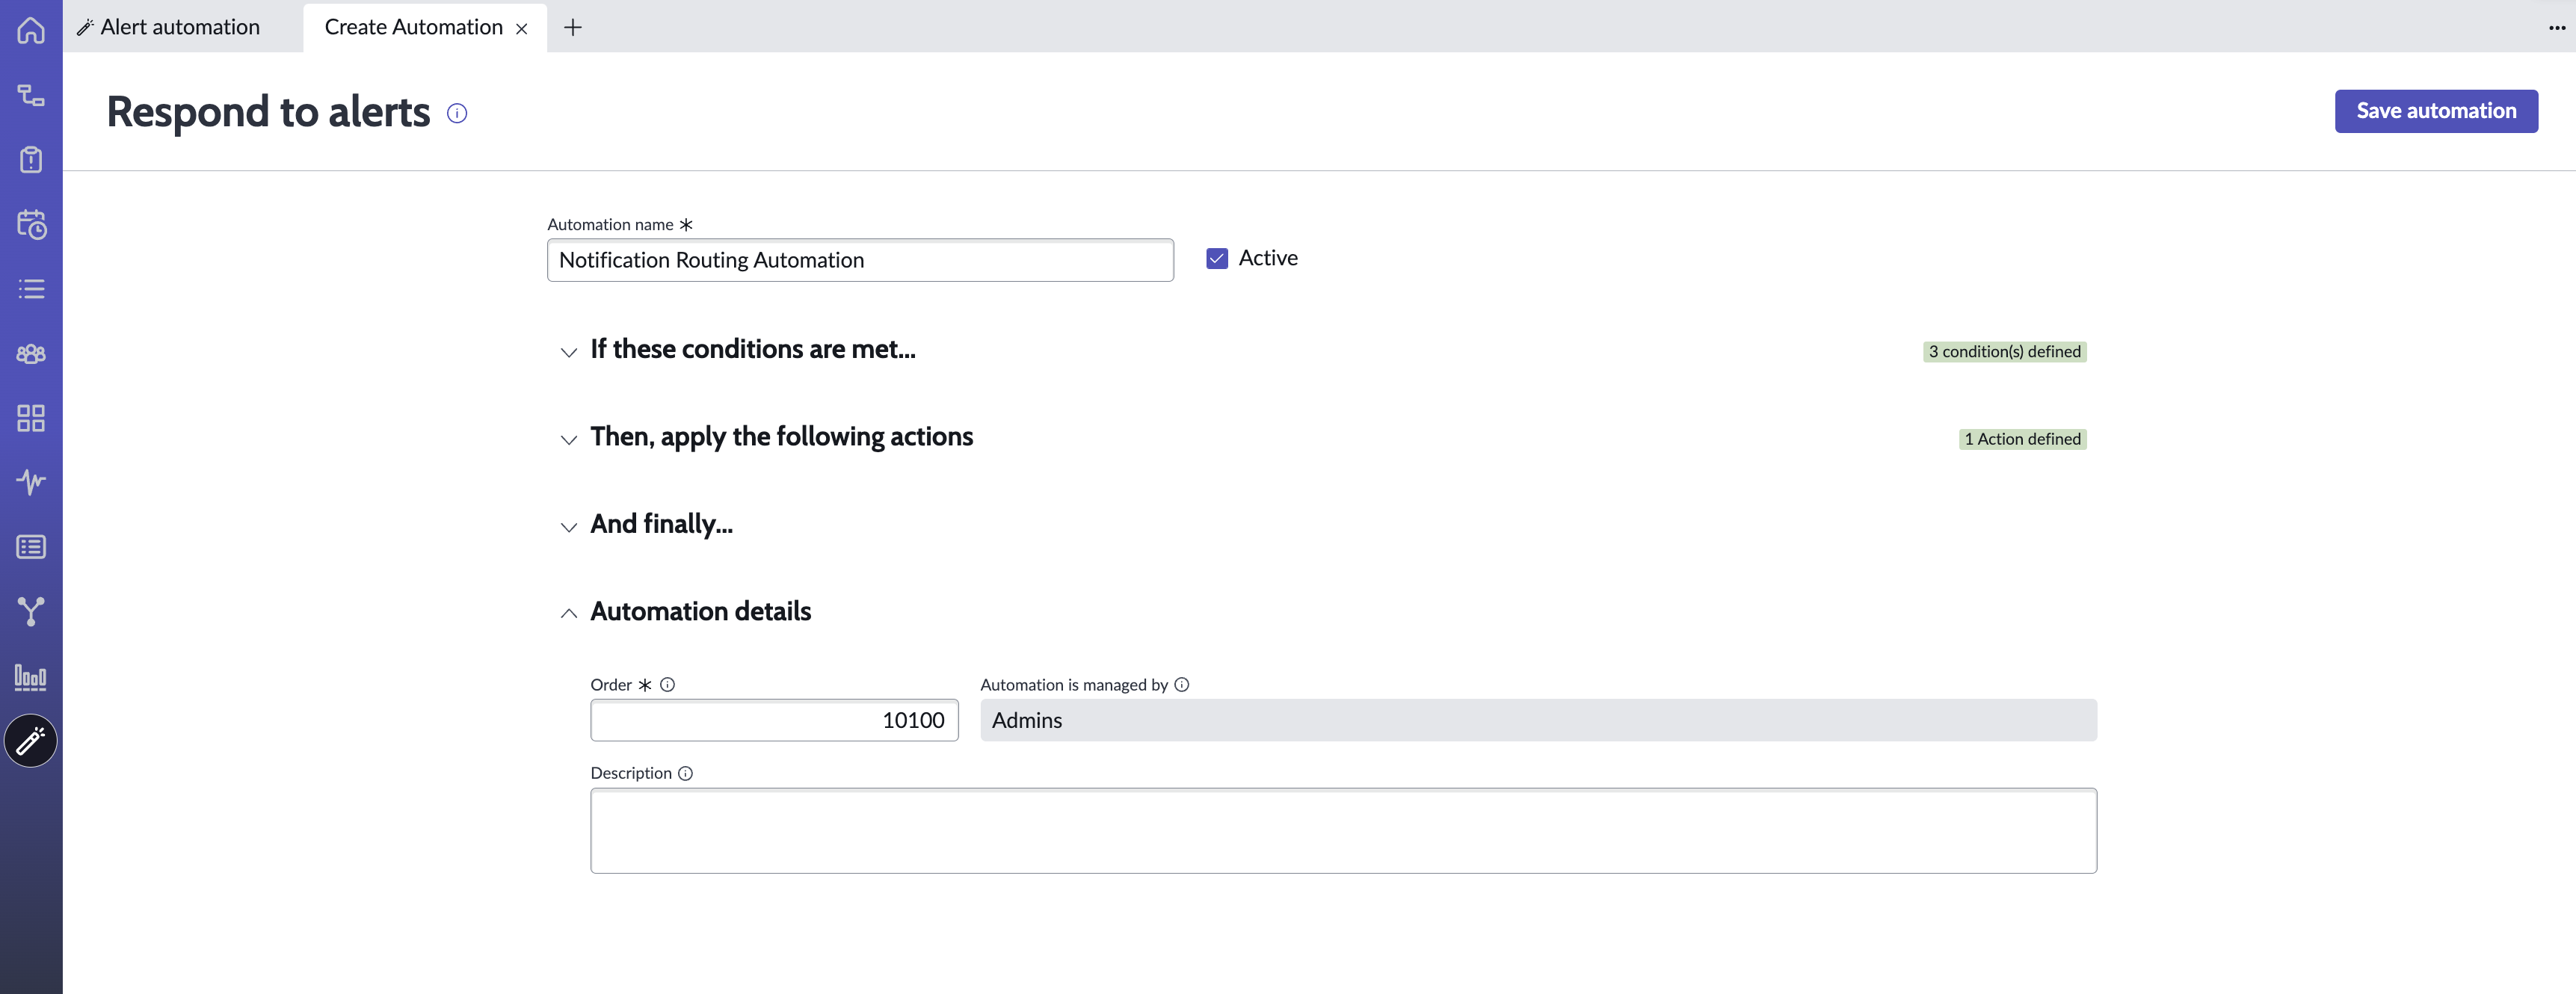Open the calendar clock schedule icon

click(x=31, y=224)
